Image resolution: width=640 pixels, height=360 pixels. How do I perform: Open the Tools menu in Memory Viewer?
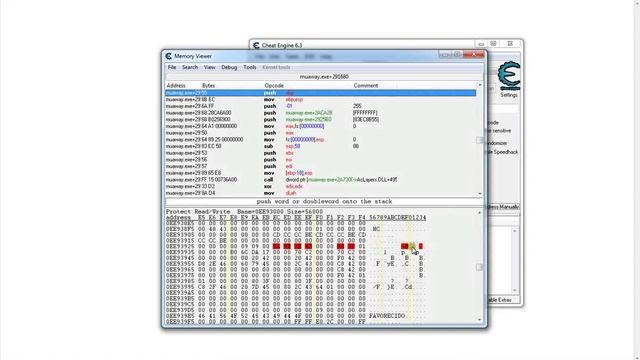pos(249,67)
